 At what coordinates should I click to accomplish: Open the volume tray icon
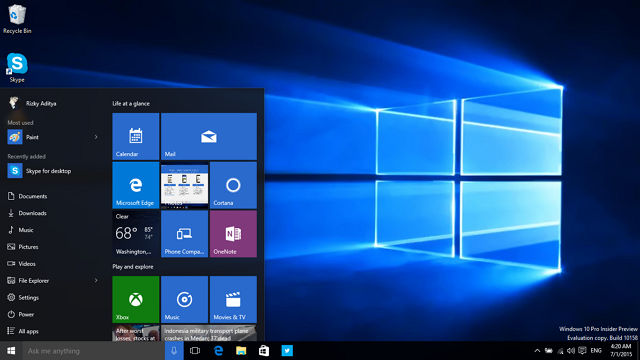point(571,351)
